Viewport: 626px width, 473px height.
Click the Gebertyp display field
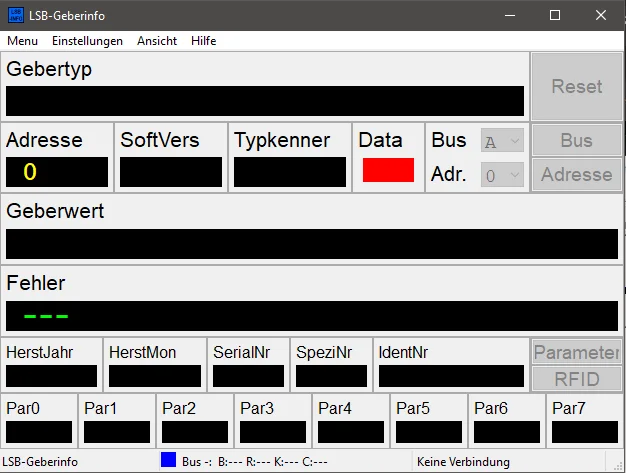[265, 101]
